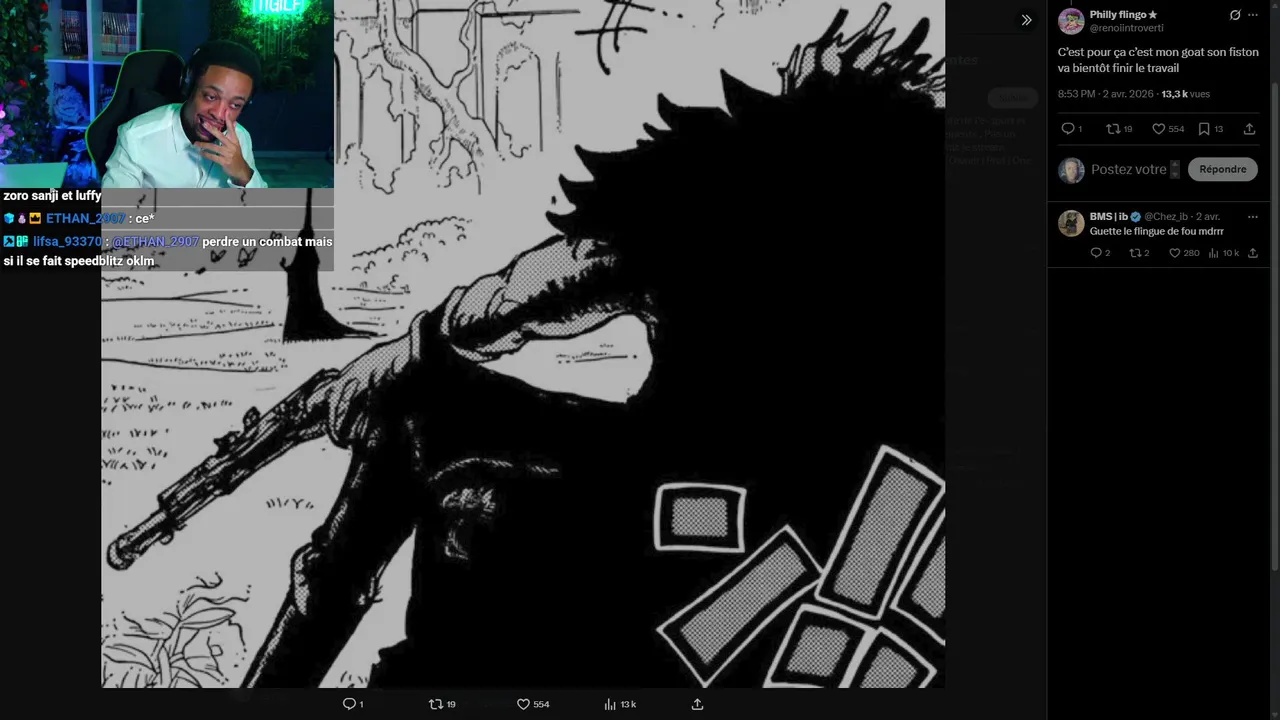Click the verified badge next to BMS | ib
Viewport: 1280px width, 720px height.
(1135, 216)
